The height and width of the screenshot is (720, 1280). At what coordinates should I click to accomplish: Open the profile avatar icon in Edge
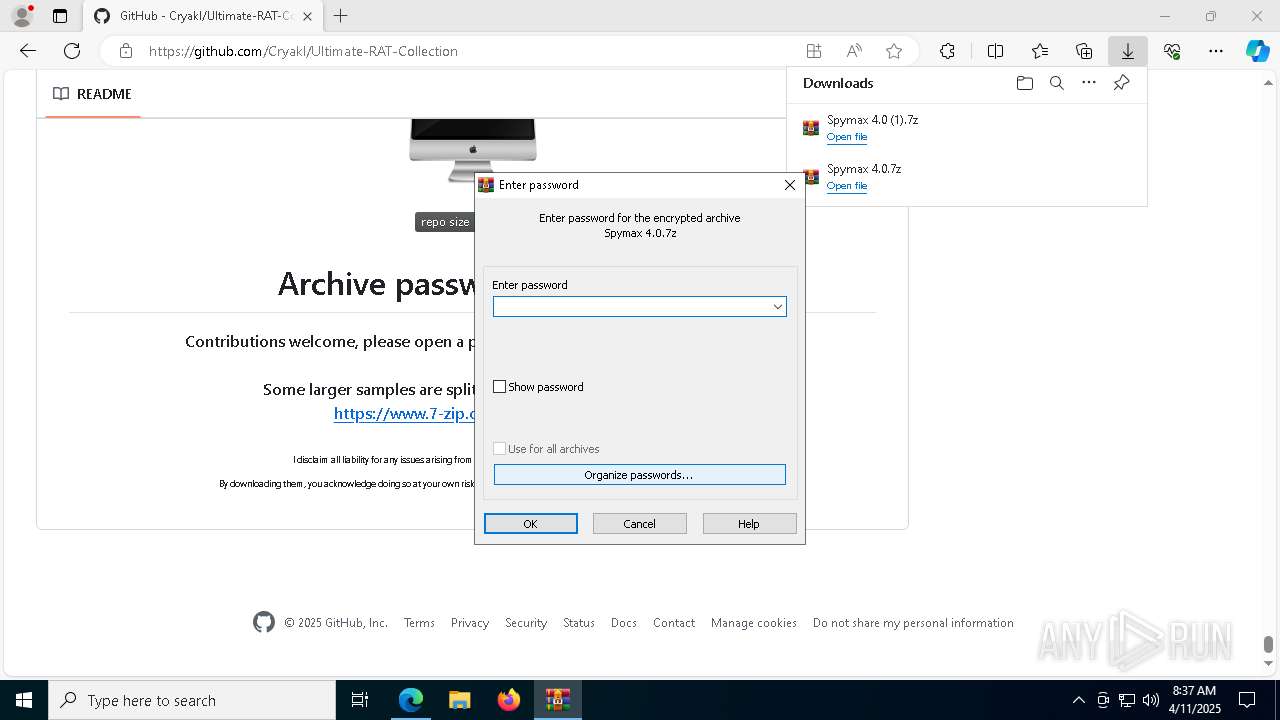tap(22, 16)
